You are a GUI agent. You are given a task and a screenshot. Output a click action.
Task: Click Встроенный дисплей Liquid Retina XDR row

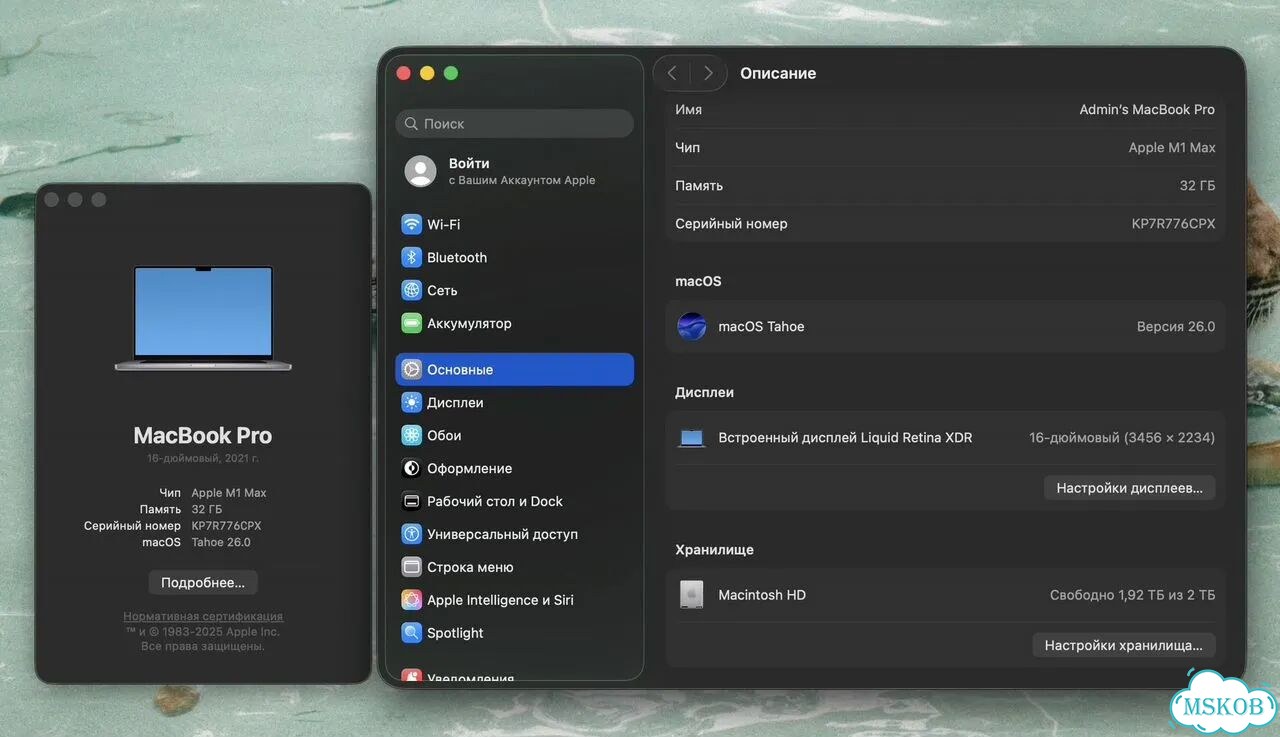945,438
